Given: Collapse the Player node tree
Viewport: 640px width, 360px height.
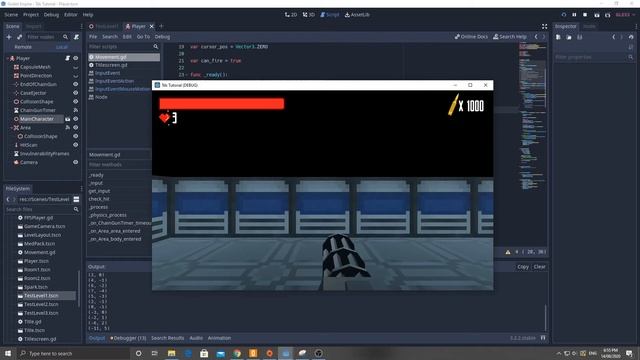Looking at the screenshot, I should (x=7, y=58).
